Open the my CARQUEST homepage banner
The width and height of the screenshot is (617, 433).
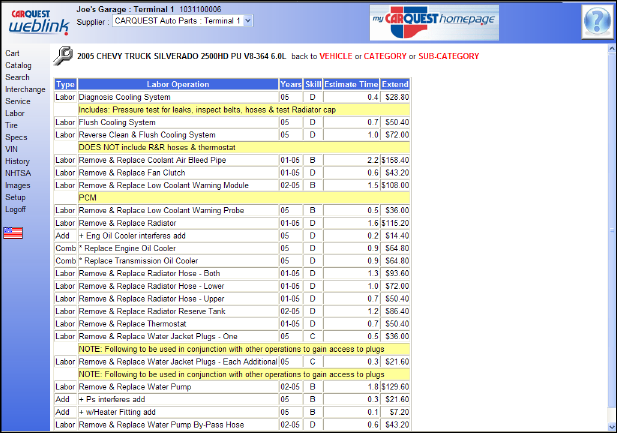(434, 22)
